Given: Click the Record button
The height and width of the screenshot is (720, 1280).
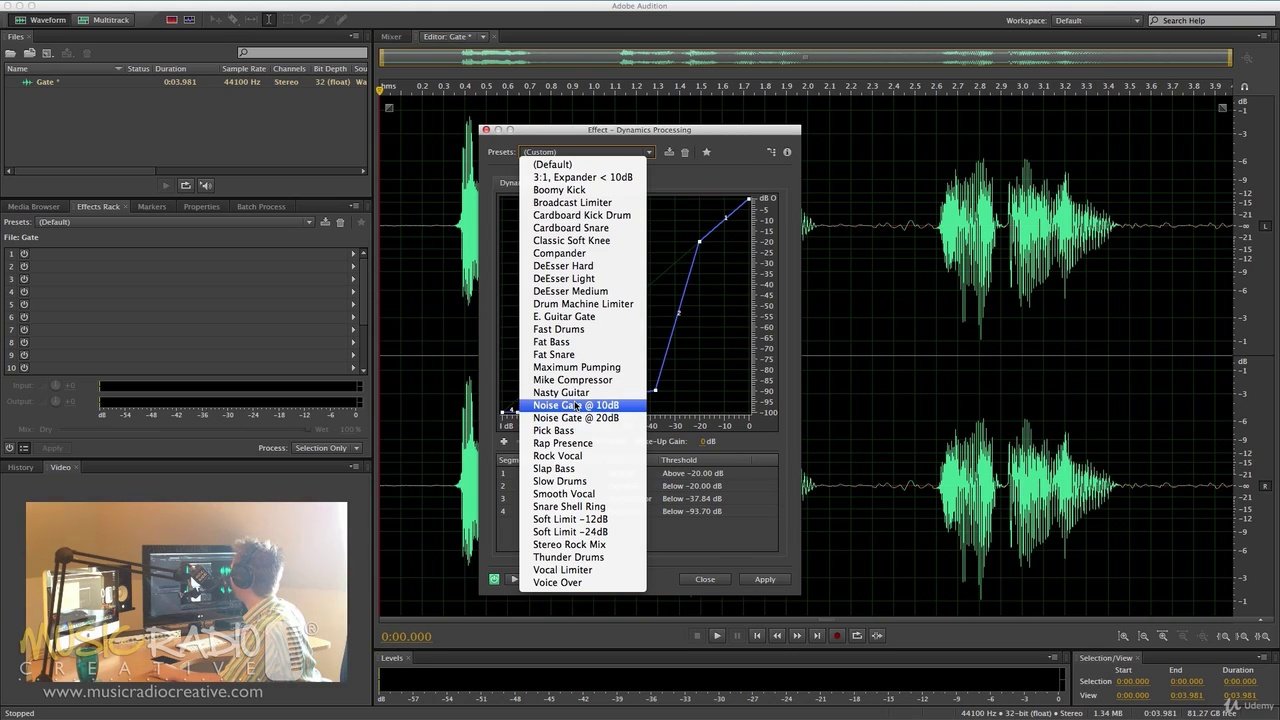Looking at the screenshot, I should pos(837,635).
